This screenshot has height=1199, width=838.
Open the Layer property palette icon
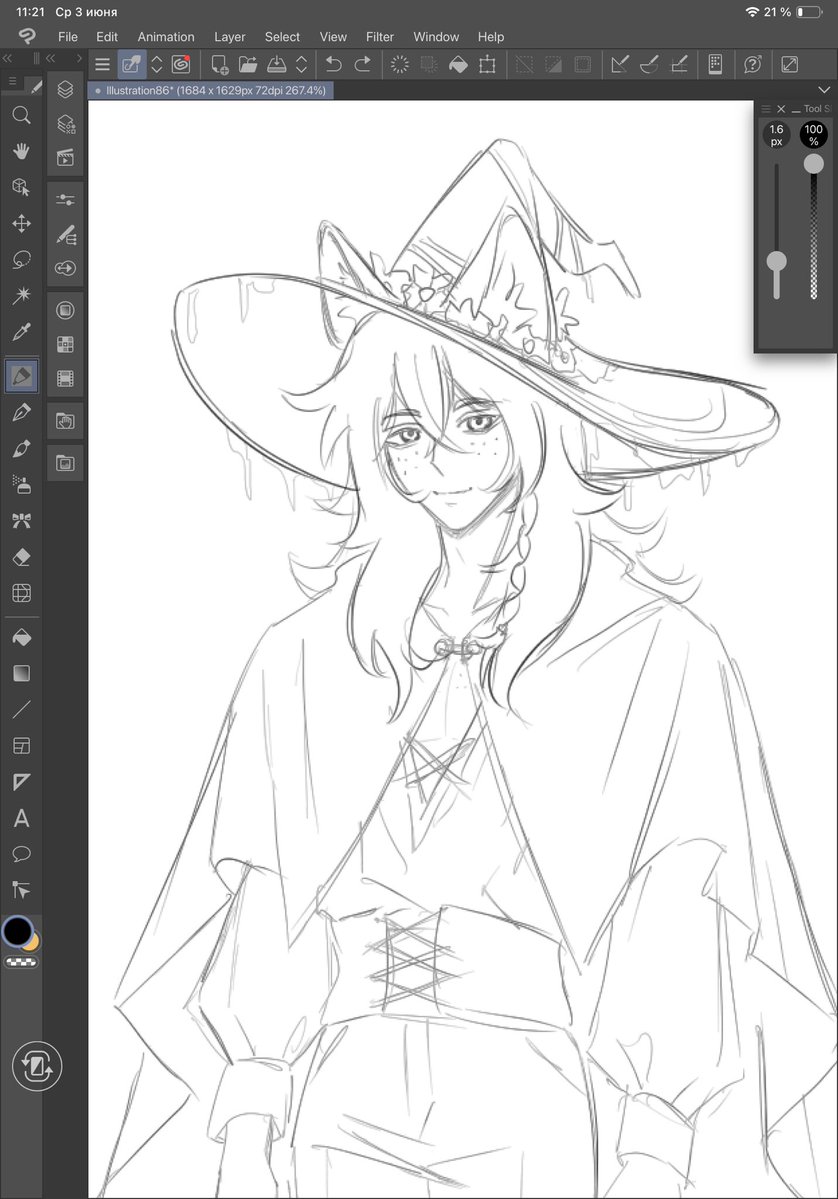point(65,124)
